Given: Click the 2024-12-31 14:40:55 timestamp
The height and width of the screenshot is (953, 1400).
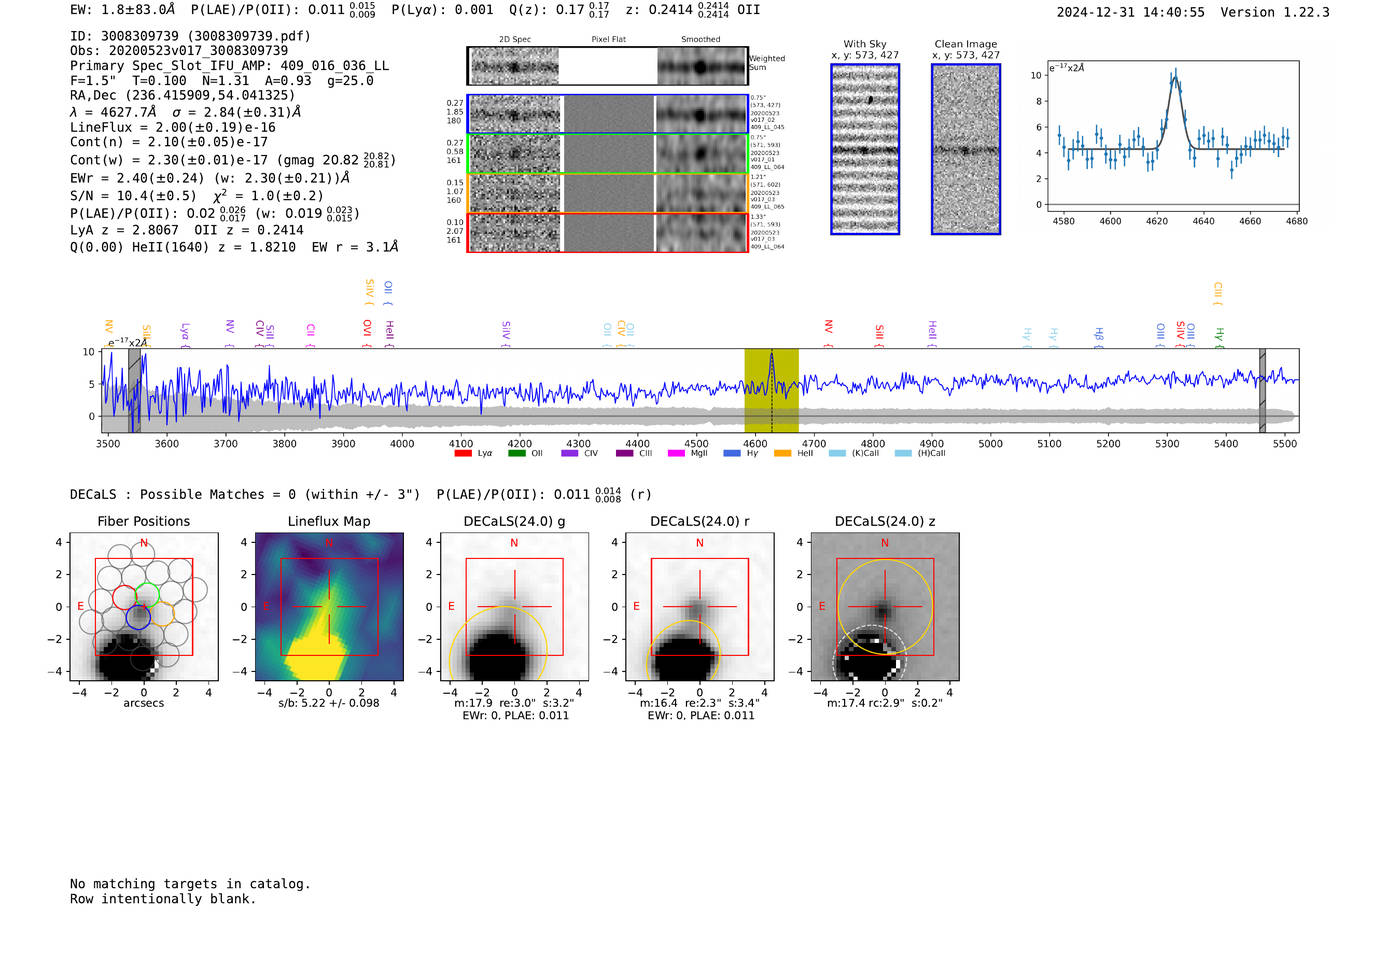Looking at the screenshot, I should [1130, 12].
